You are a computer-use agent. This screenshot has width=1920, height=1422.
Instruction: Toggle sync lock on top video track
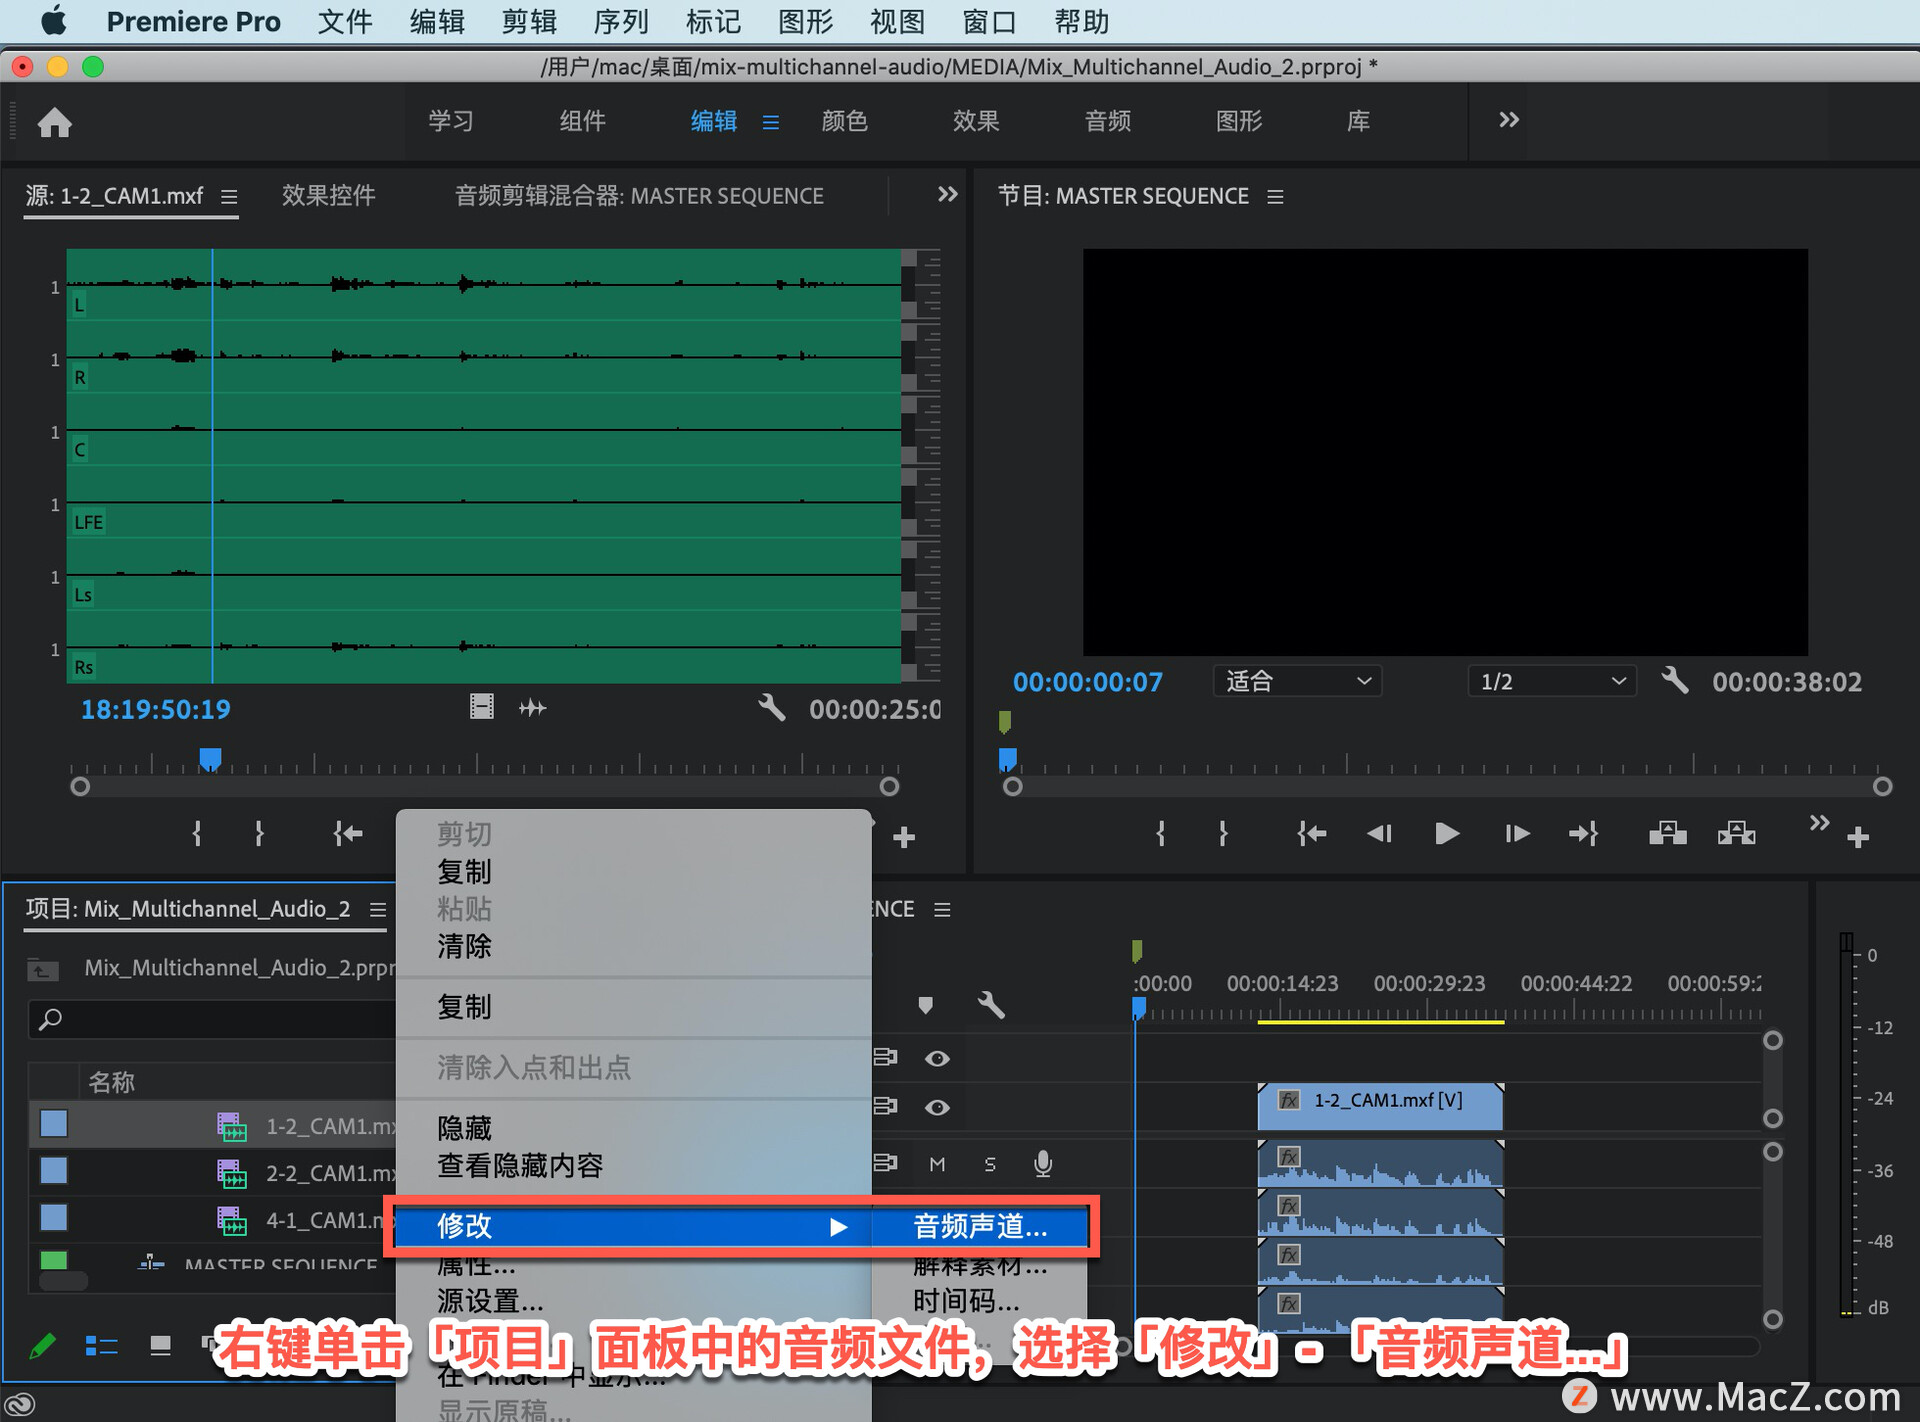coord(885,1057)
